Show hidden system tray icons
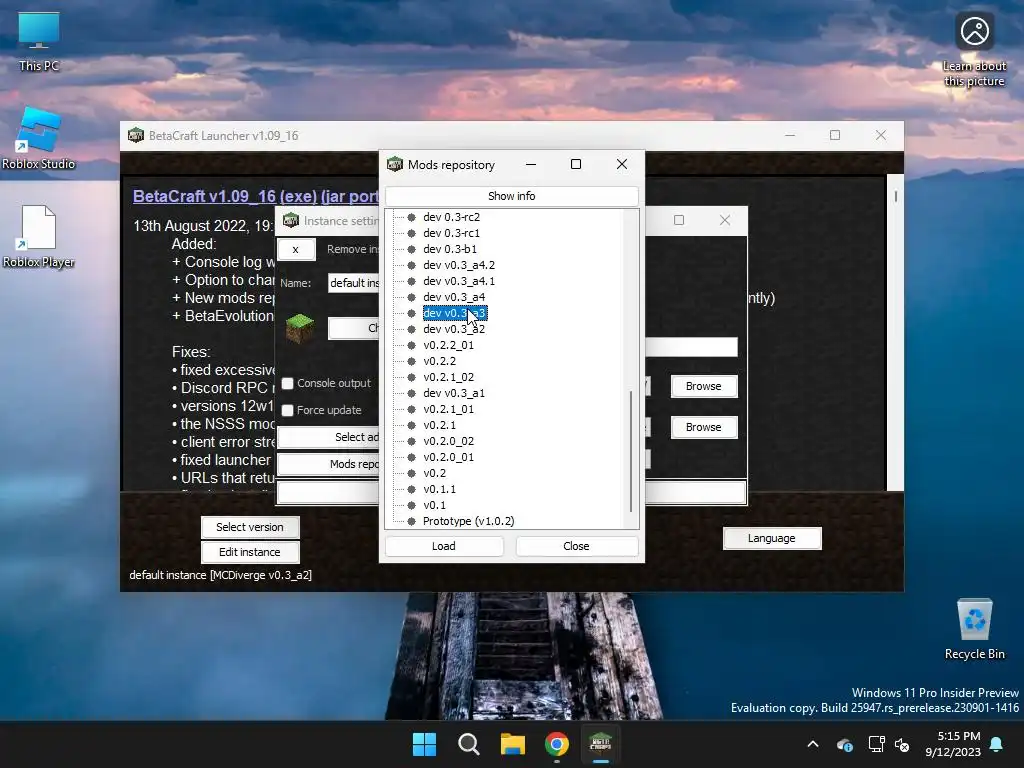This screenshot has width=1024, height=768. click(813, 744)
